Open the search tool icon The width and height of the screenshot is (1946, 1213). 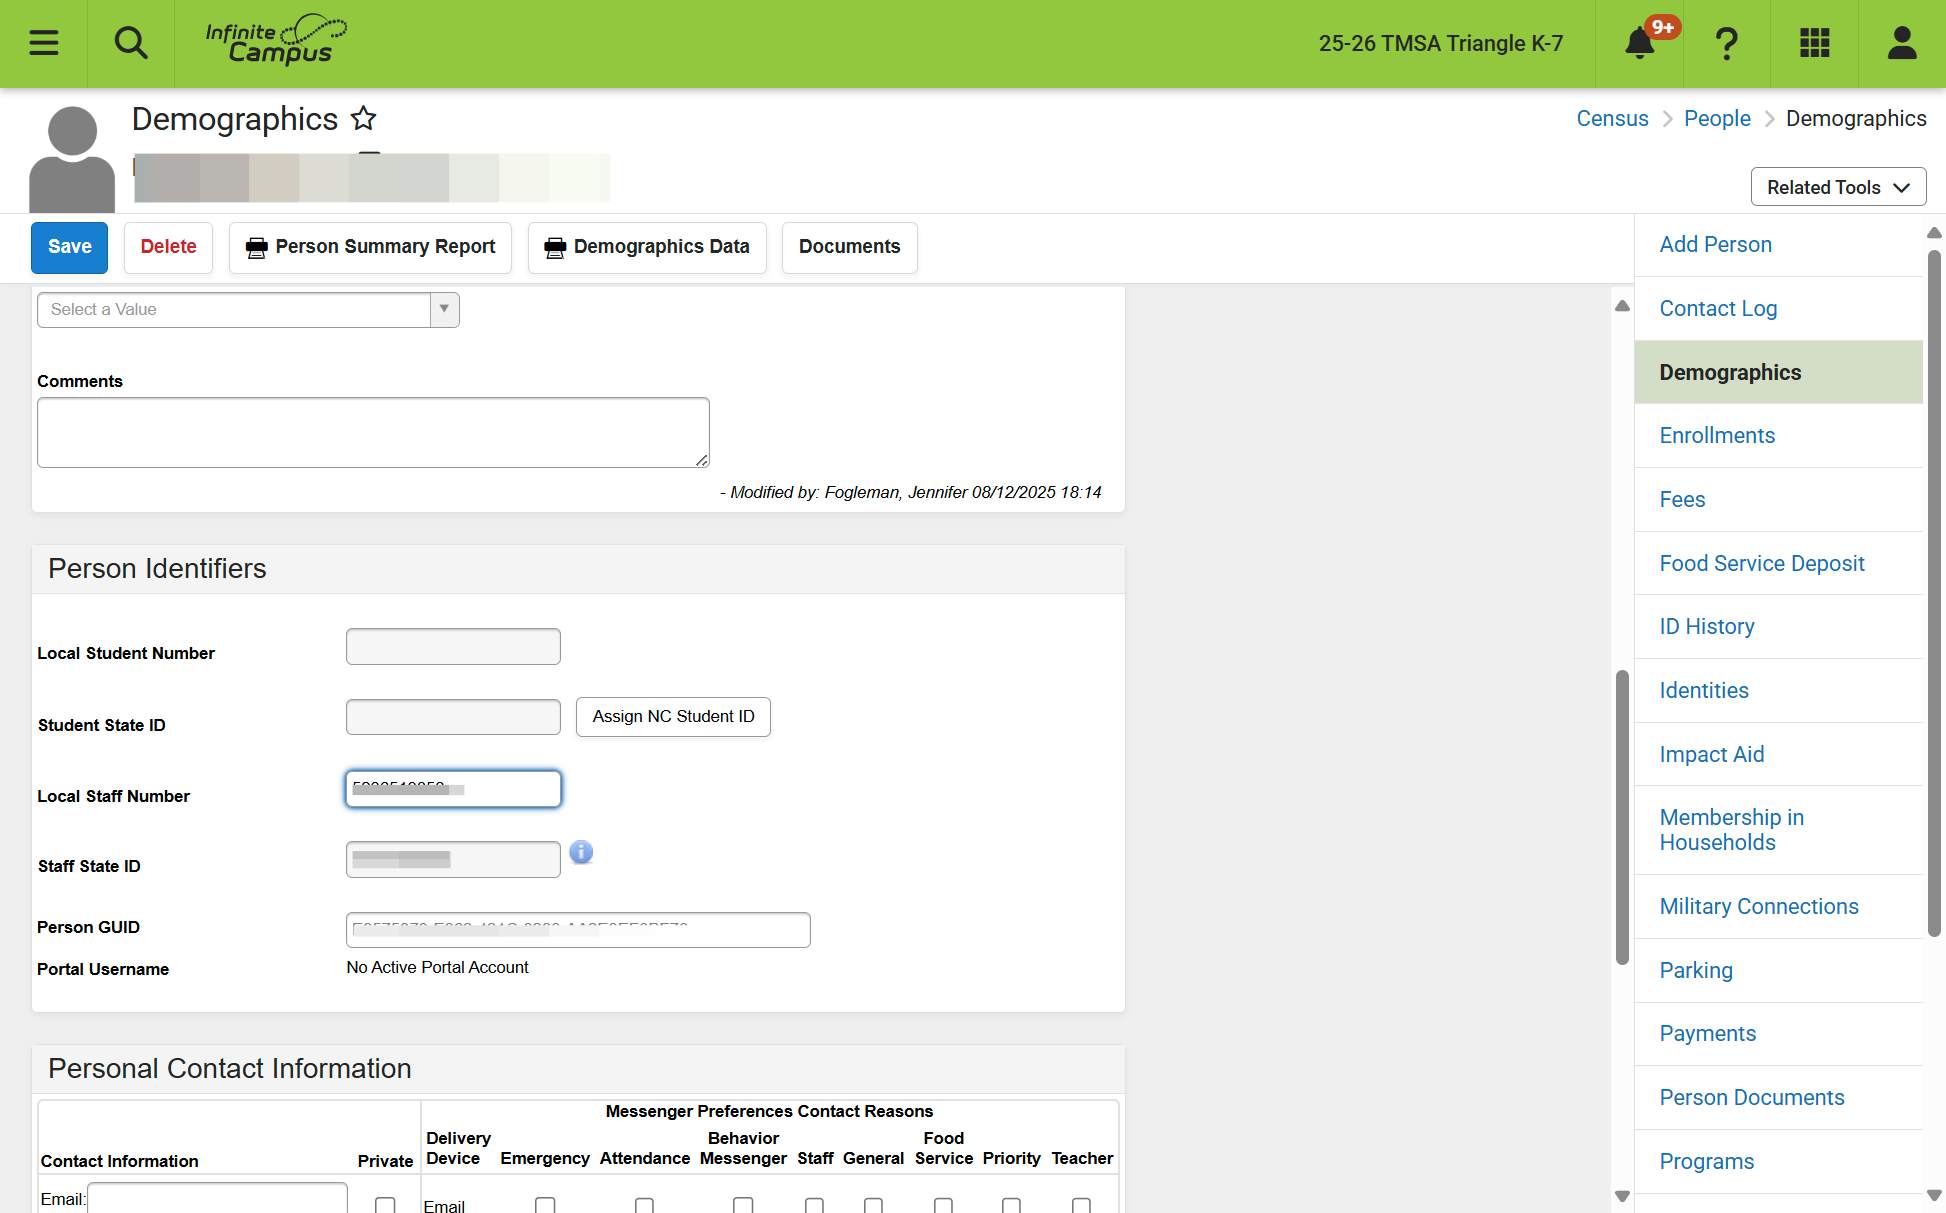click(131, 43)
